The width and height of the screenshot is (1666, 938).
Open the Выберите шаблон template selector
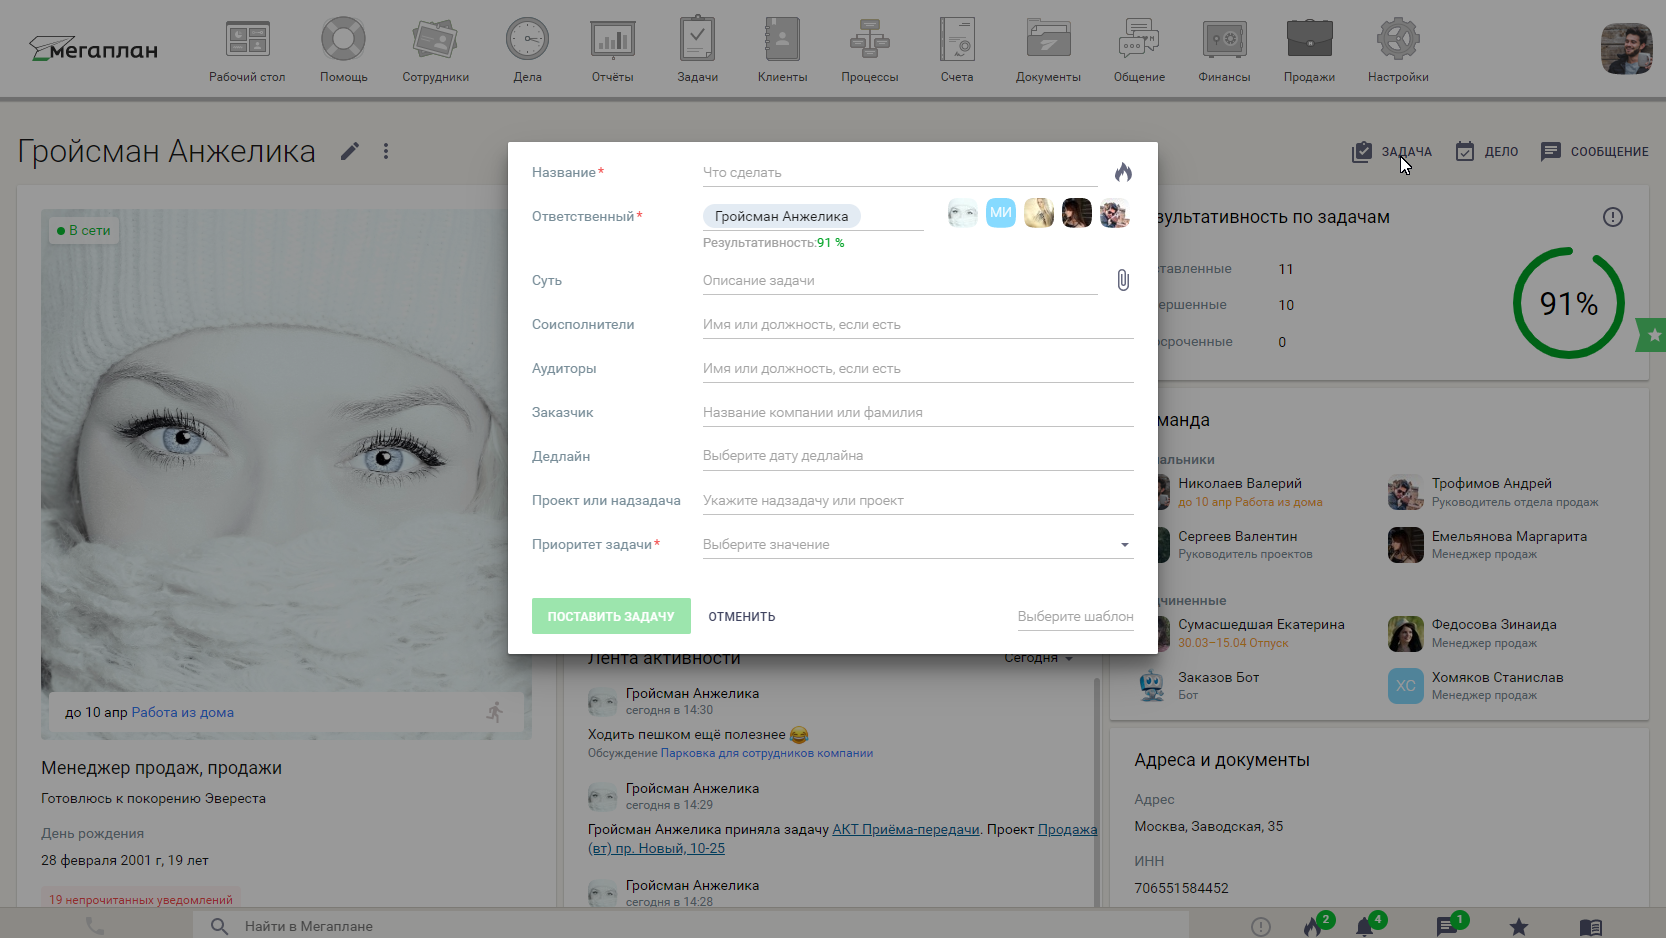click(x=1075, y=617)
